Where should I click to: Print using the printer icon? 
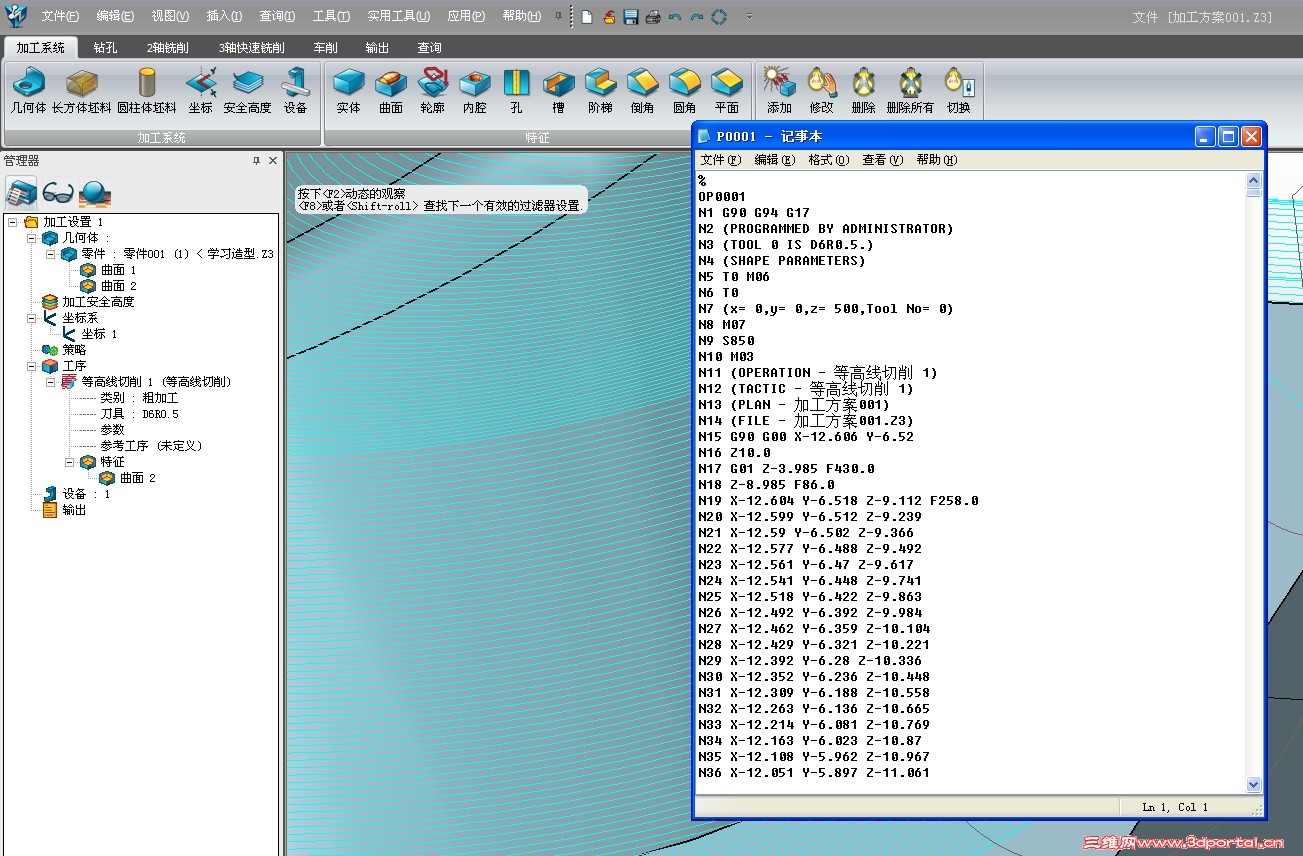click(653, 17)
